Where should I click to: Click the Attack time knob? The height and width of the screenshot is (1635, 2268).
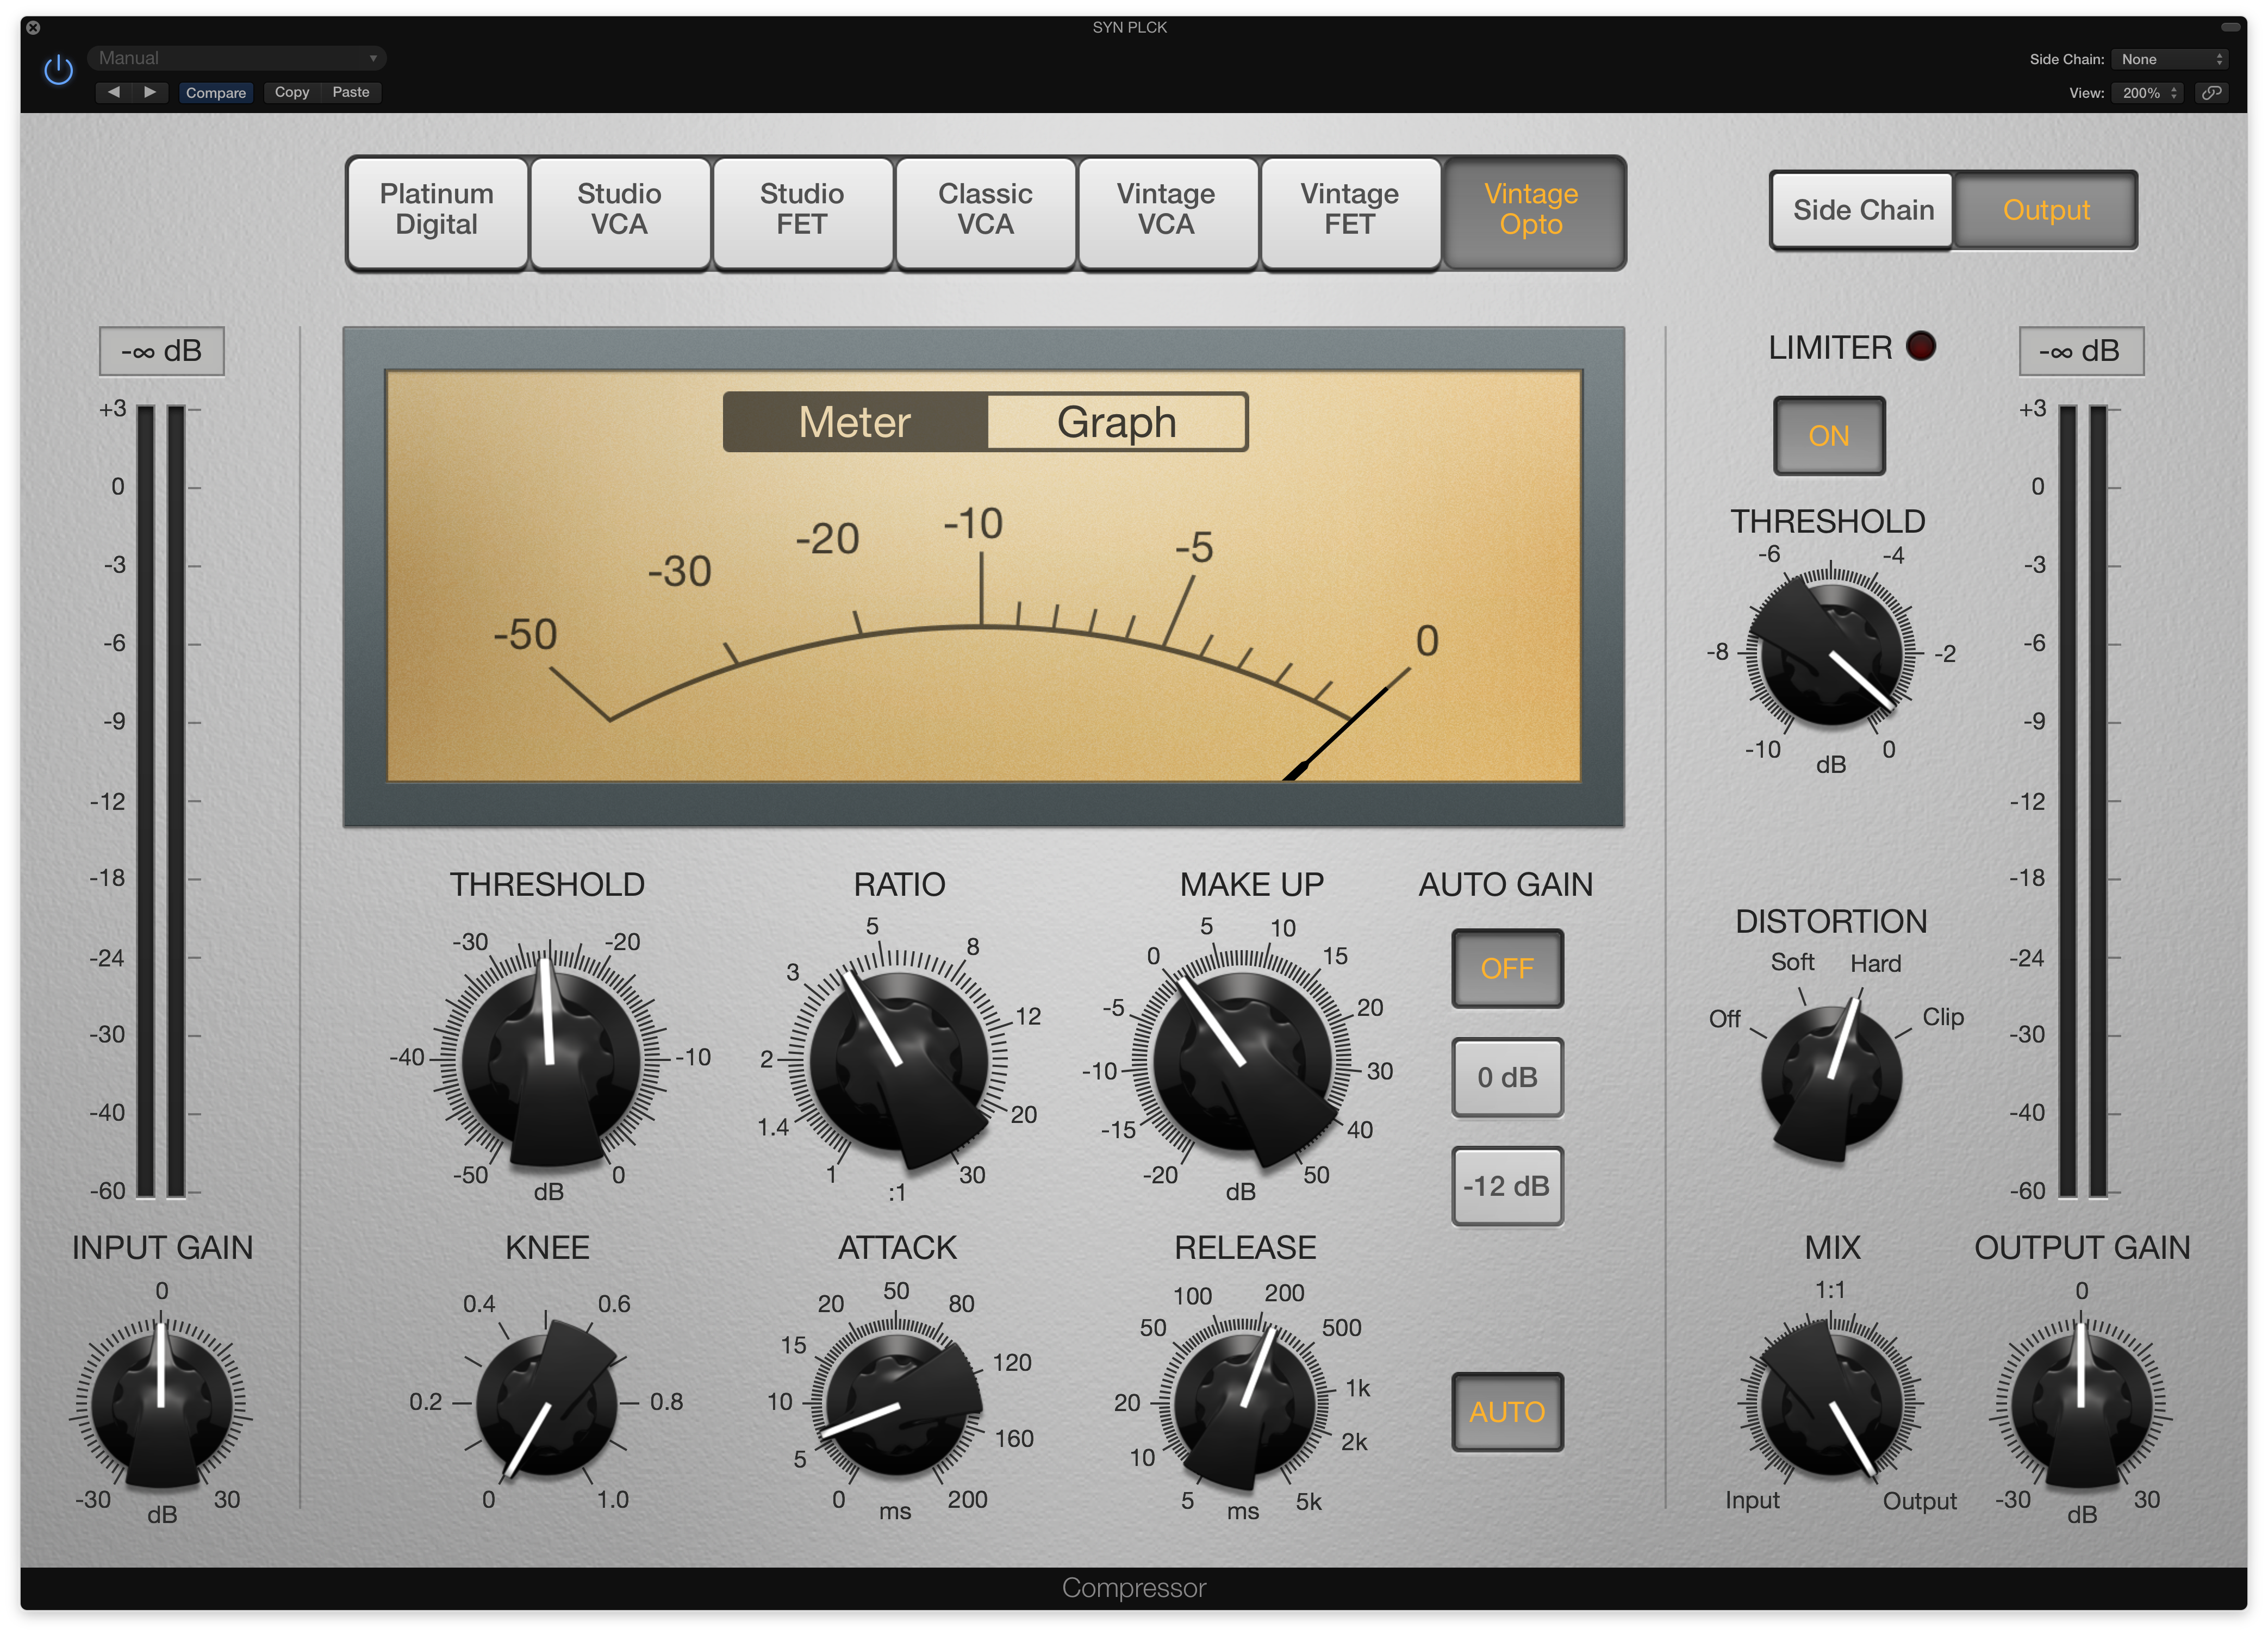pos(896,1404)
